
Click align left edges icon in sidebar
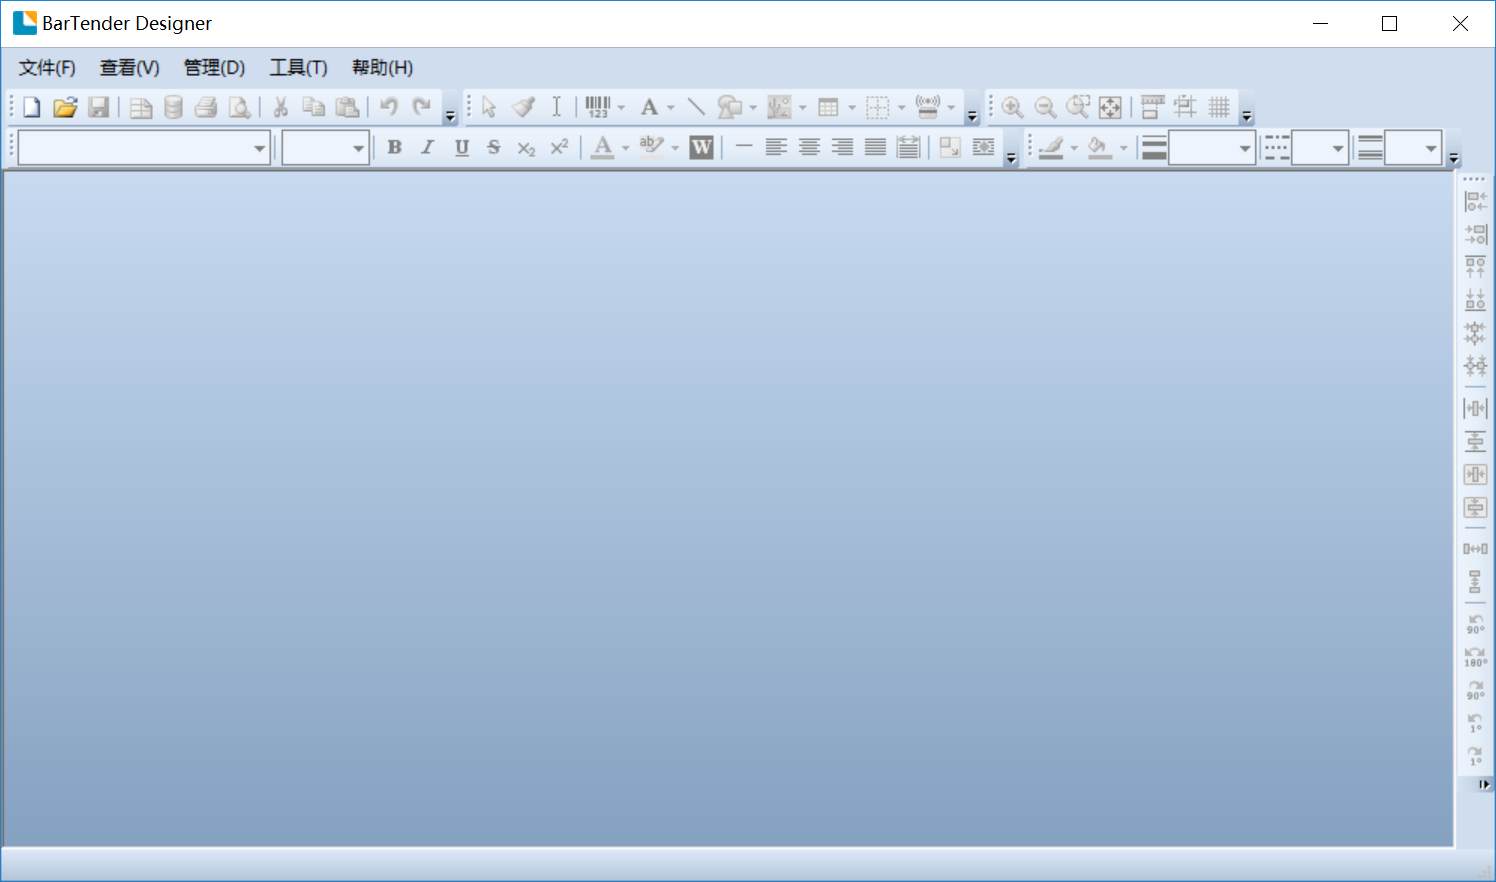click(x=1475, y=201)
